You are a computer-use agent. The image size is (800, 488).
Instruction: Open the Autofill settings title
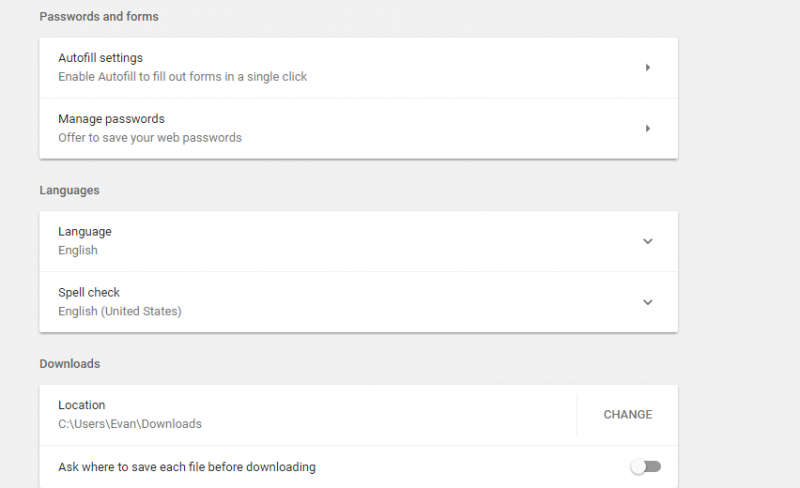(100, 58)
